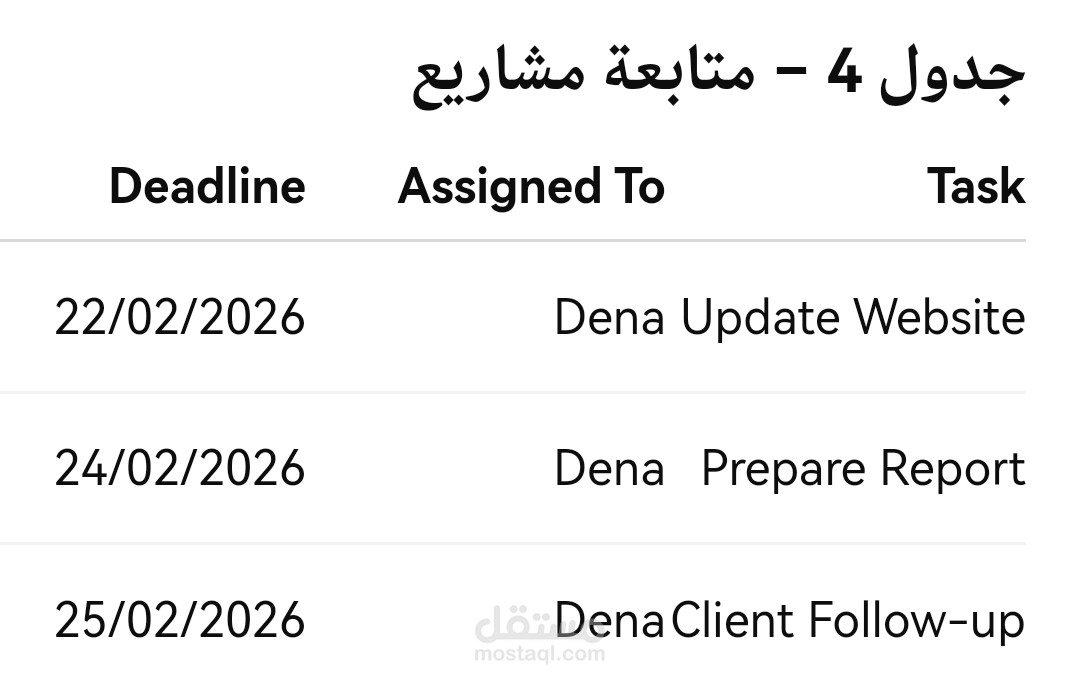Viewport: 1080px width, 679px height.
Task: Select the 24/02/2026 deadline cell
Action: pyautogui.click(x=180, y=469)
